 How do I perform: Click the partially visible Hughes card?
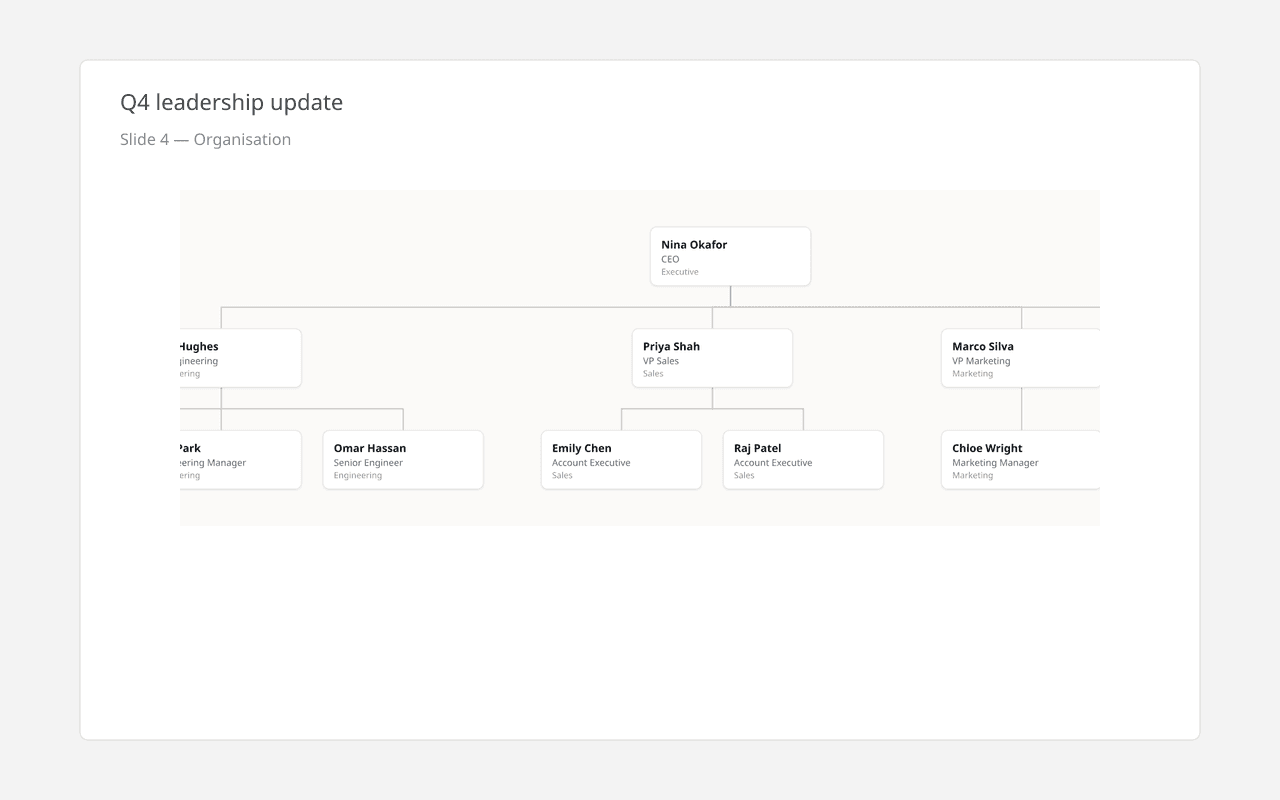(240, 359)
